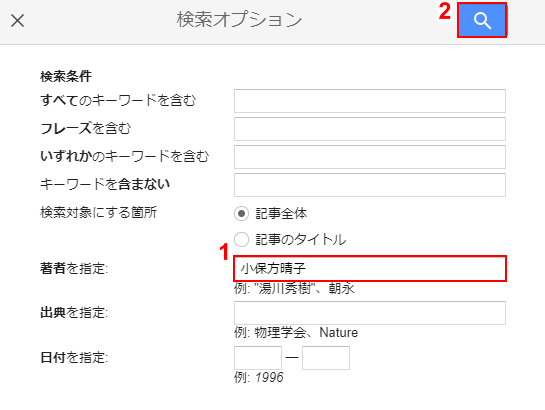Click the author field containing 小保方晴子
This screenshot has height=410, width=545.
point(370,269)
